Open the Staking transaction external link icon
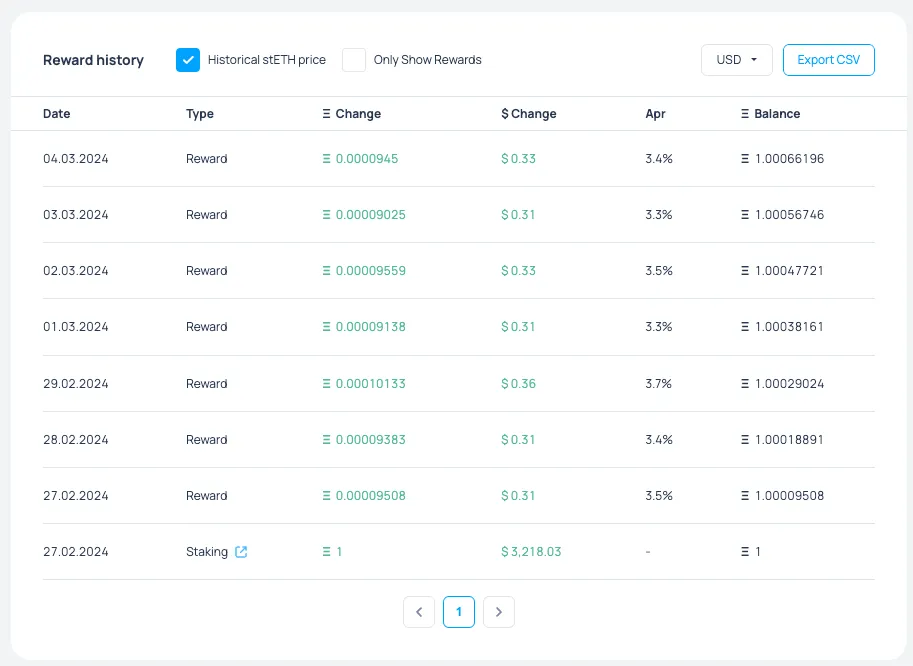 click(241, 552)
